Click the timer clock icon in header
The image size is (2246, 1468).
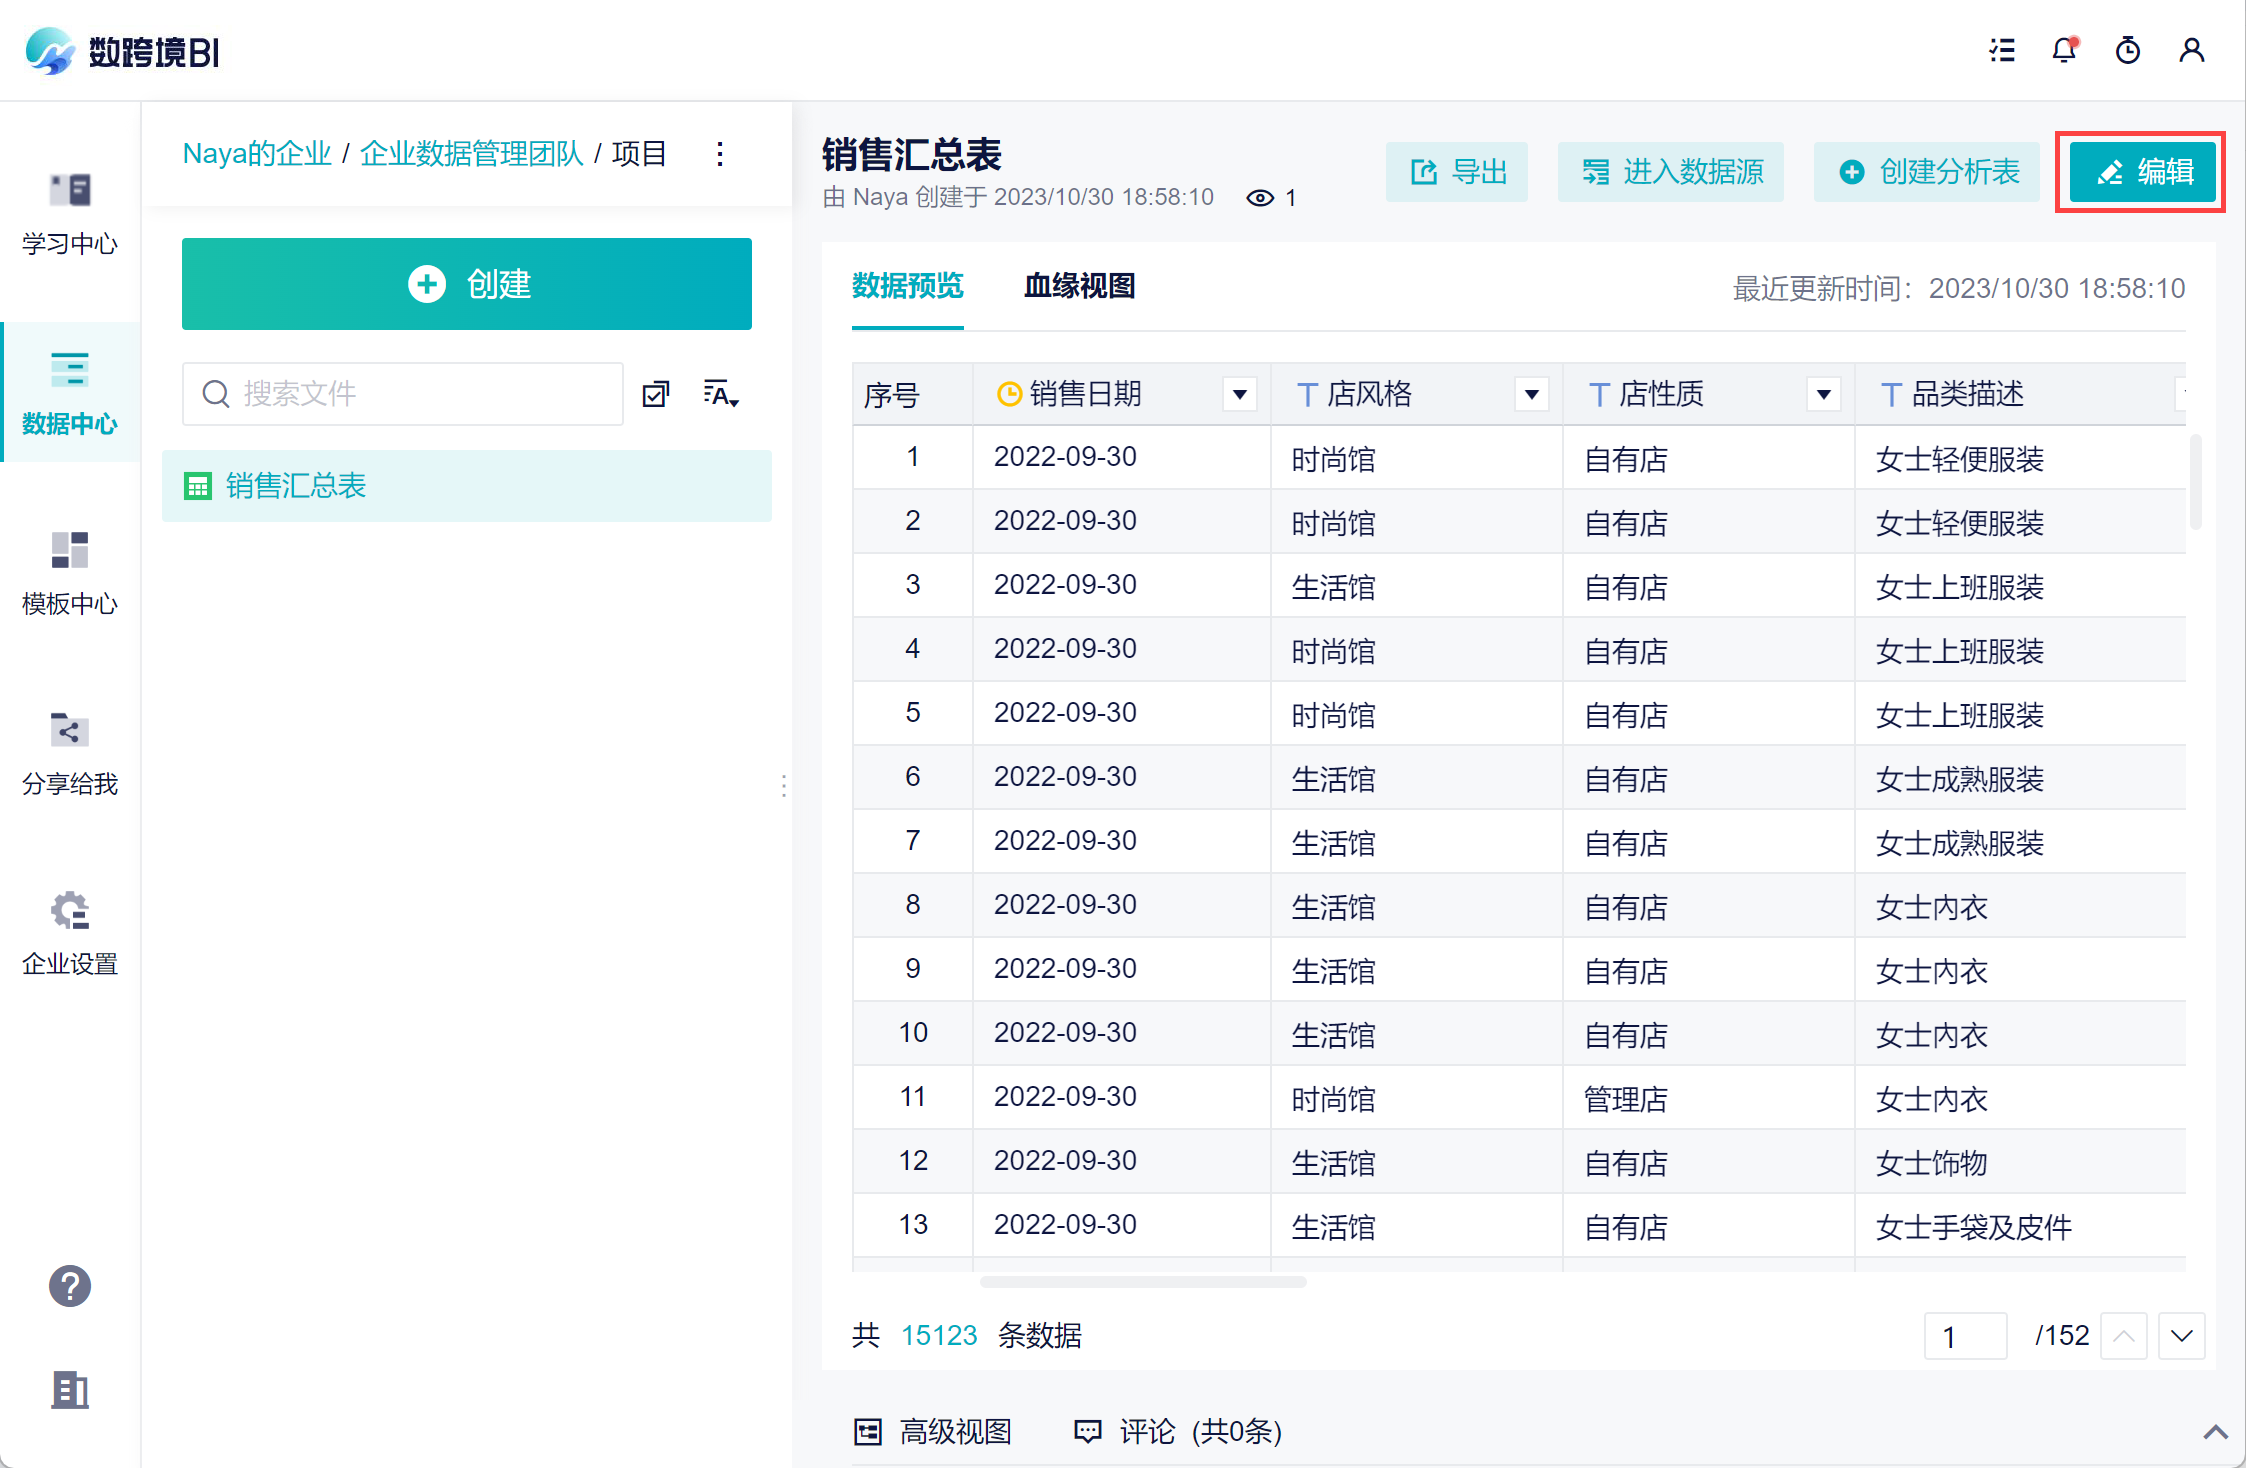(2128, 50)
